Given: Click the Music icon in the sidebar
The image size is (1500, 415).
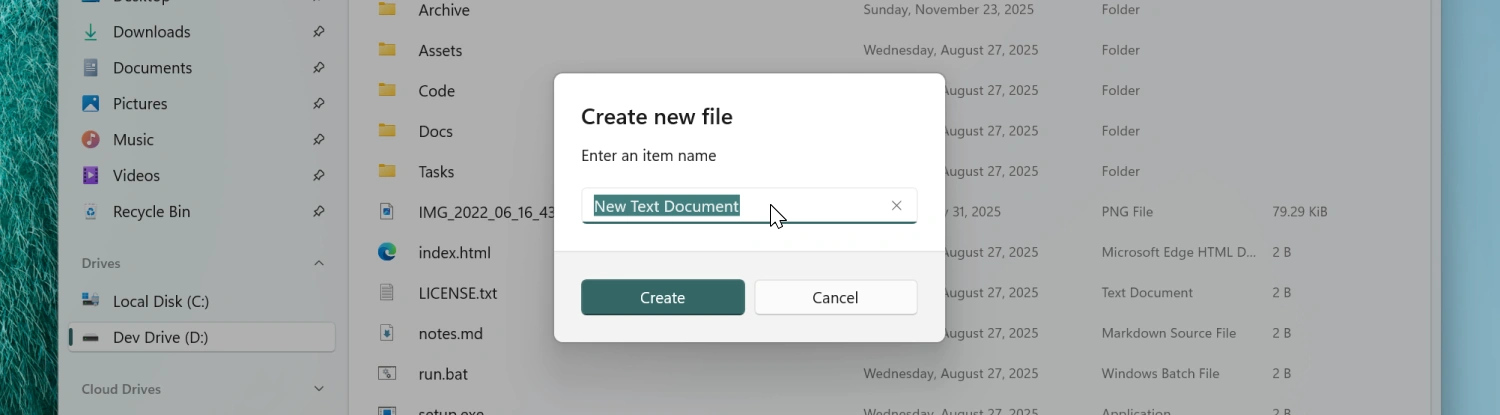Looking at the screenshot, I should tap(91, 140).
